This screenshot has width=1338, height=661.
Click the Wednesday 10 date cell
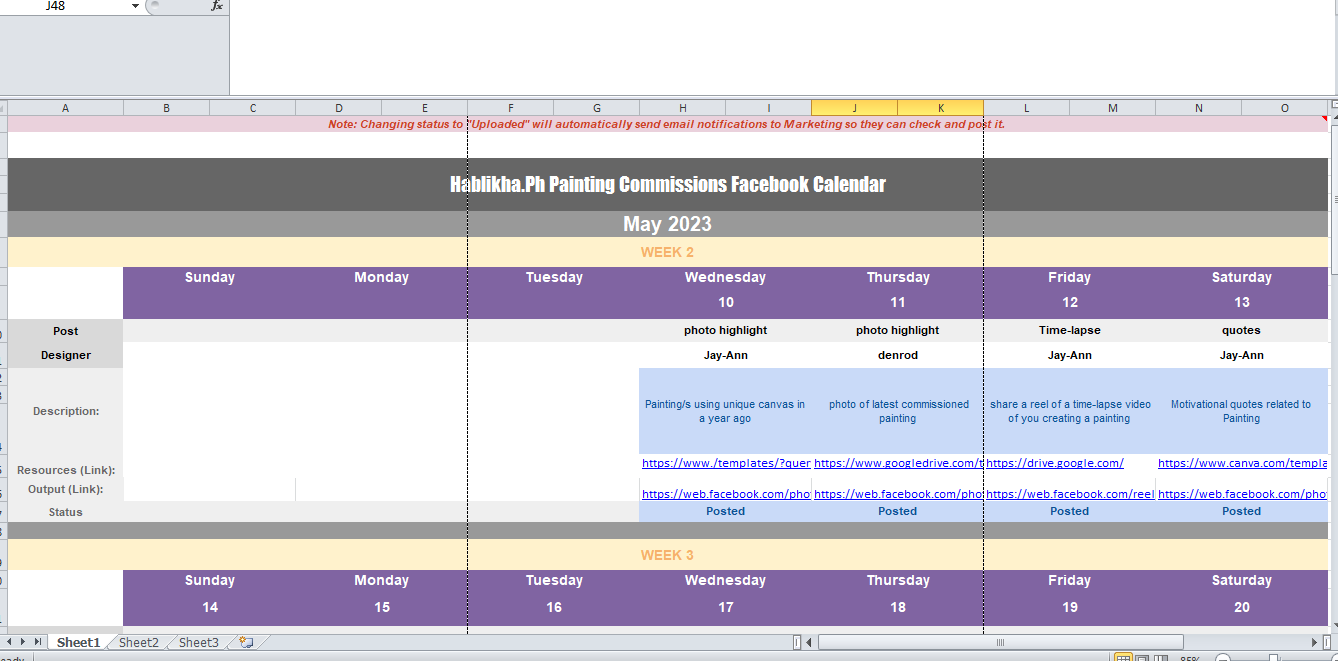pyautogui.click(x=726, y=302)
